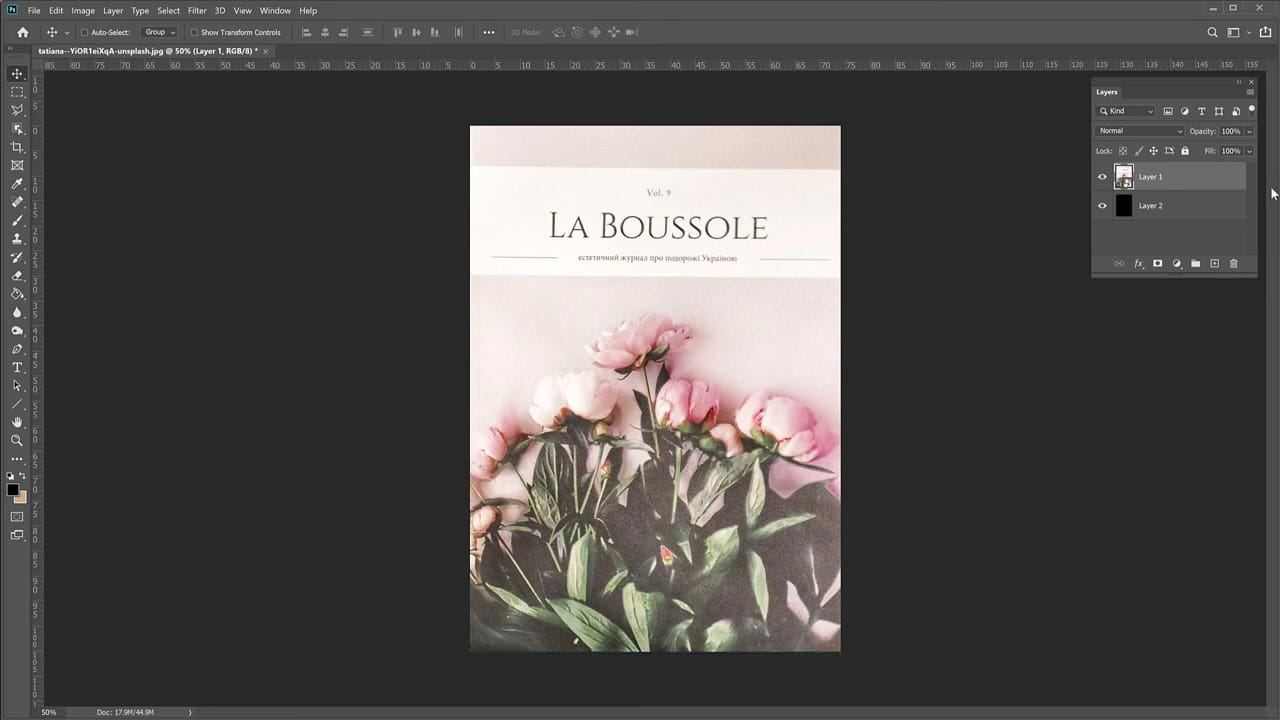The height and width of the screenshot is (720, 1280).
Task: Toggle the adjustment layer filter
Action: (1184, 111)
